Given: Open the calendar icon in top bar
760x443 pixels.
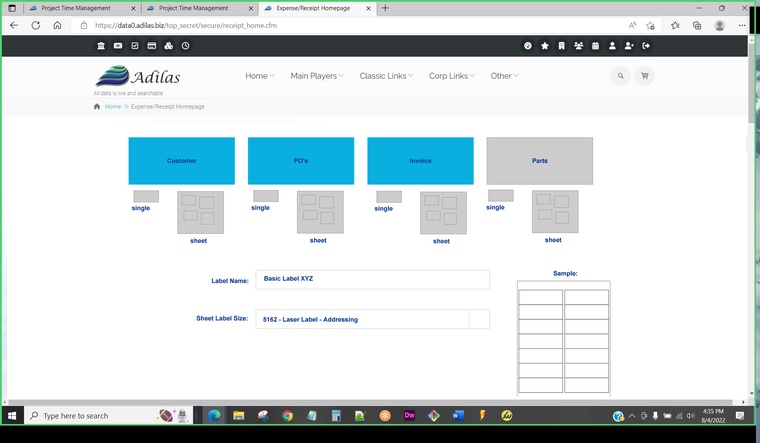Looking at the screenshot, I should click(595, 46).
